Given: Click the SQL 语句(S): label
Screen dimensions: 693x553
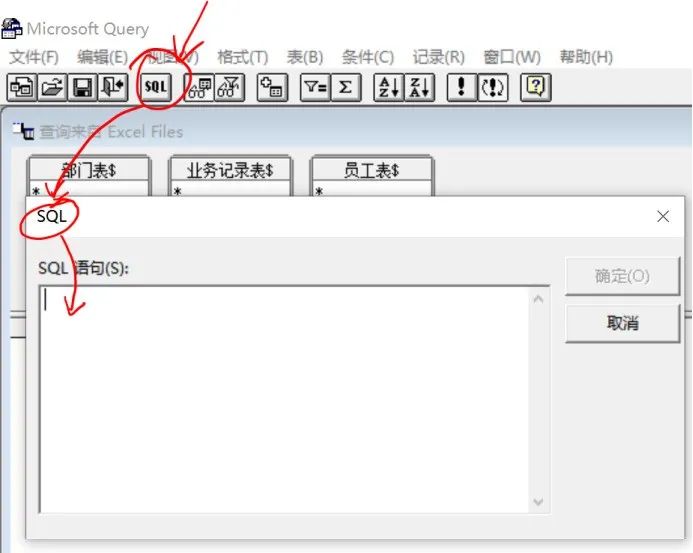Looking at the screenshot, I should [x=84, y=268].
